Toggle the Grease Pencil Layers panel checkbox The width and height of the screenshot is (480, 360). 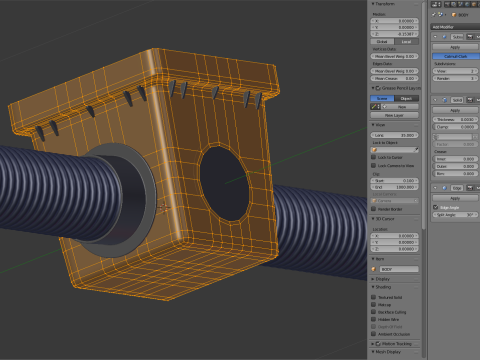pyautogui.click(x=378, y=88)
